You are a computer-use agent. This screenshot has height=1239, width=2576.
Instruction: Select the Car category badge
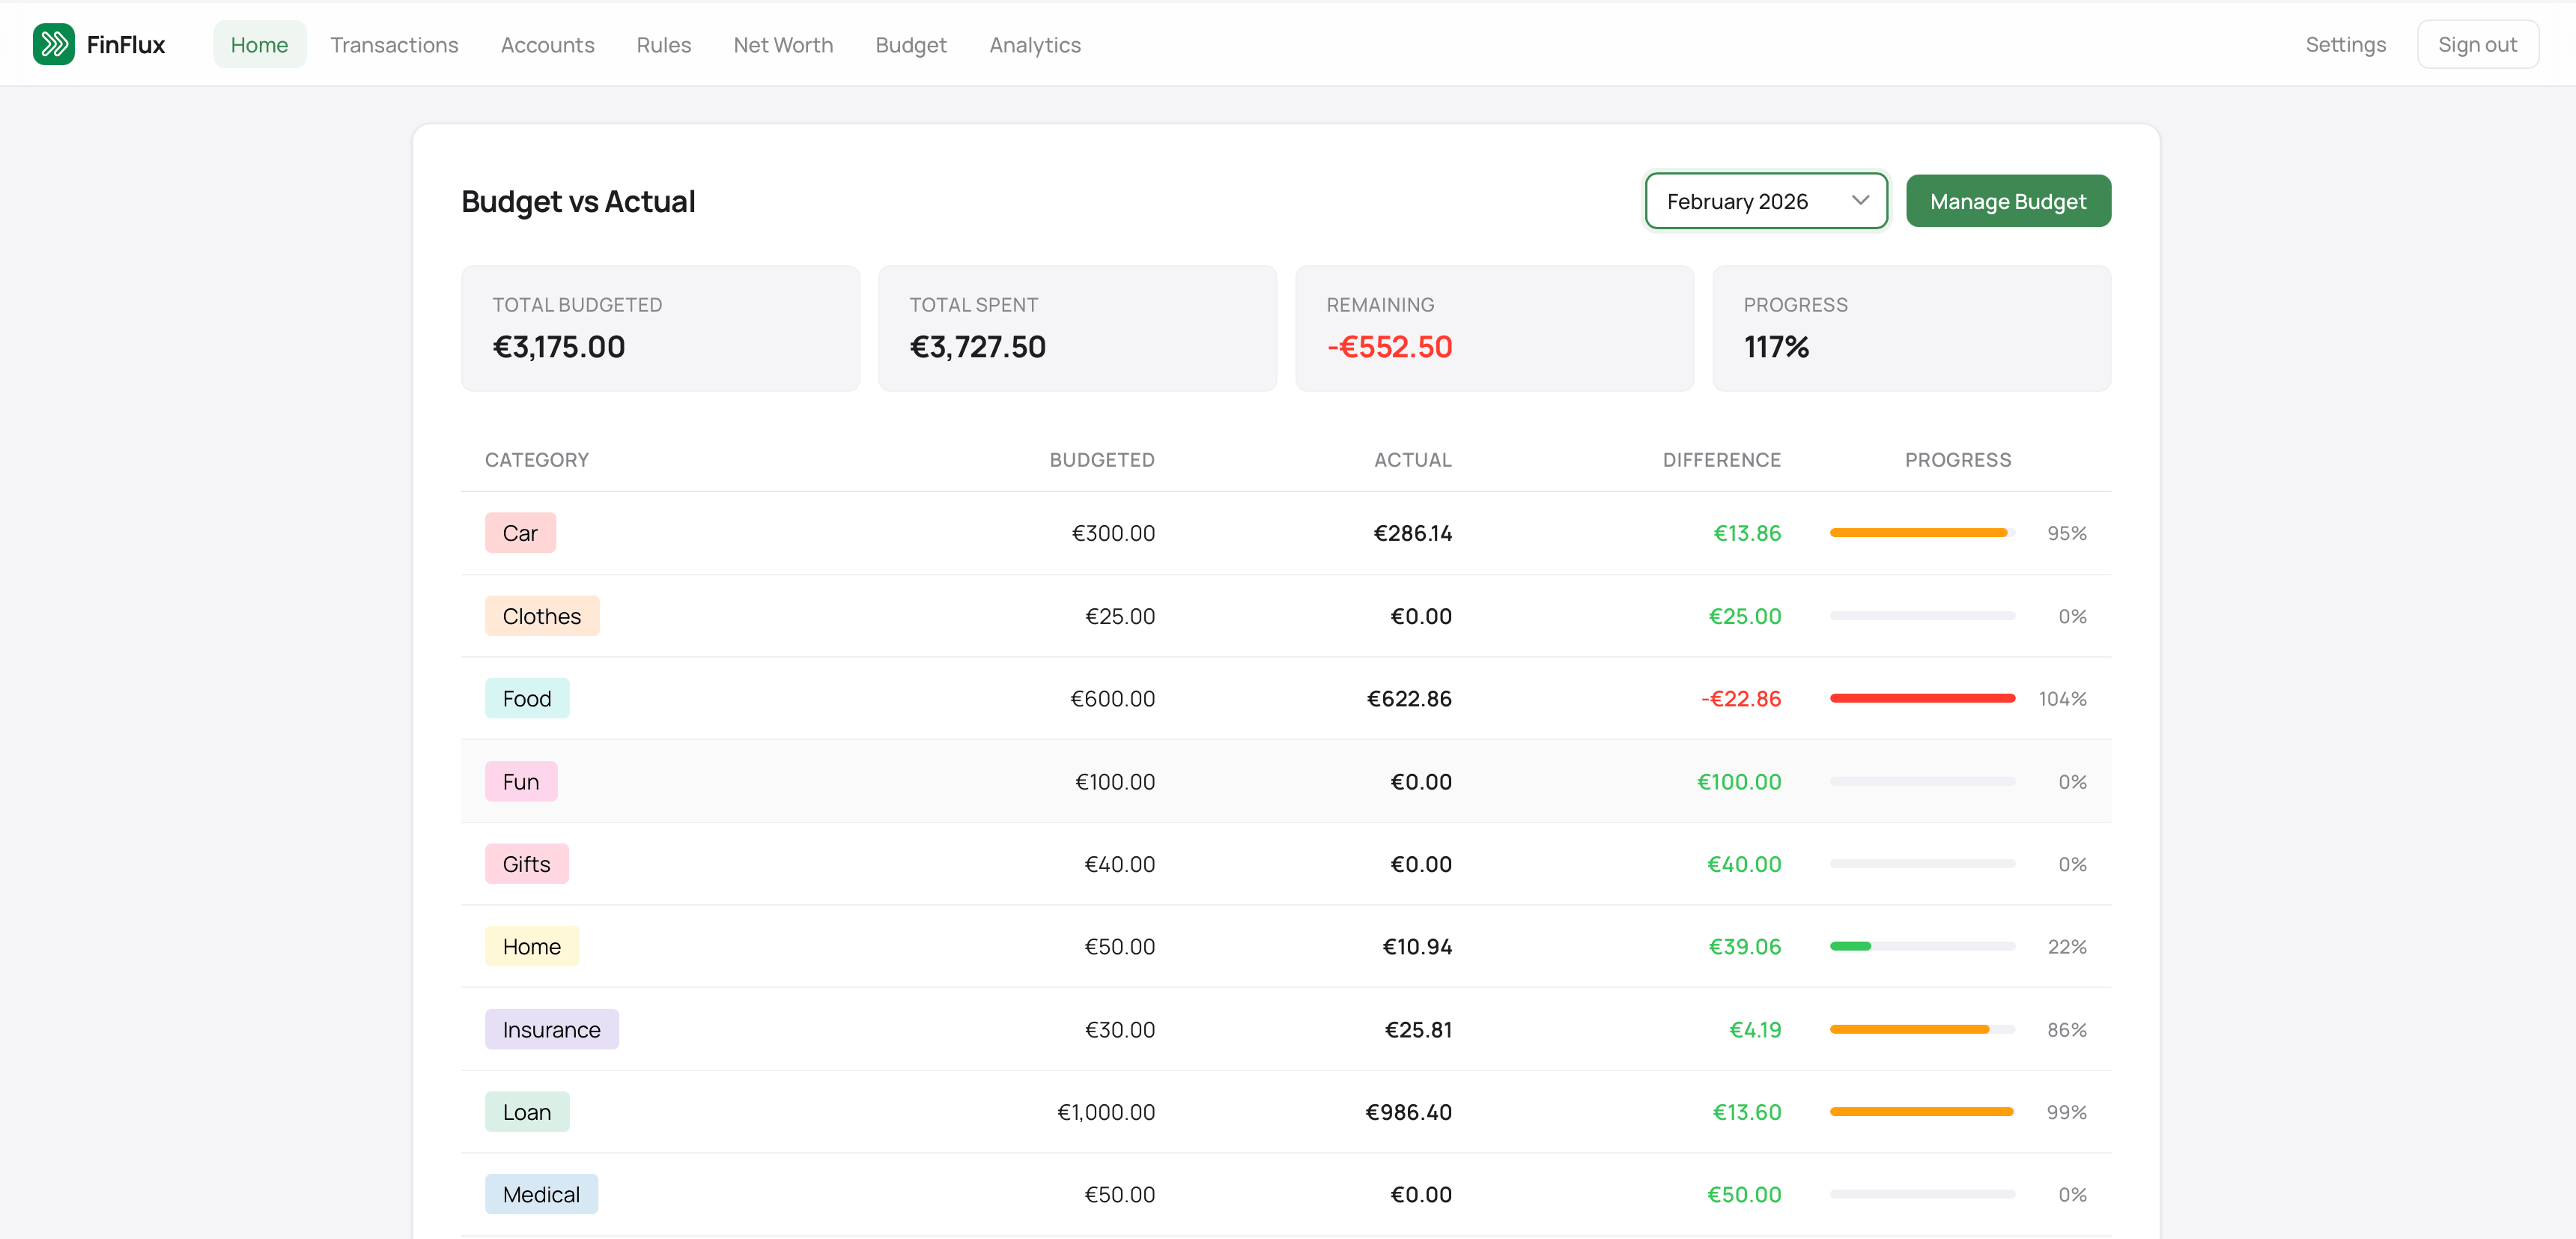click(x=520, y=532)
